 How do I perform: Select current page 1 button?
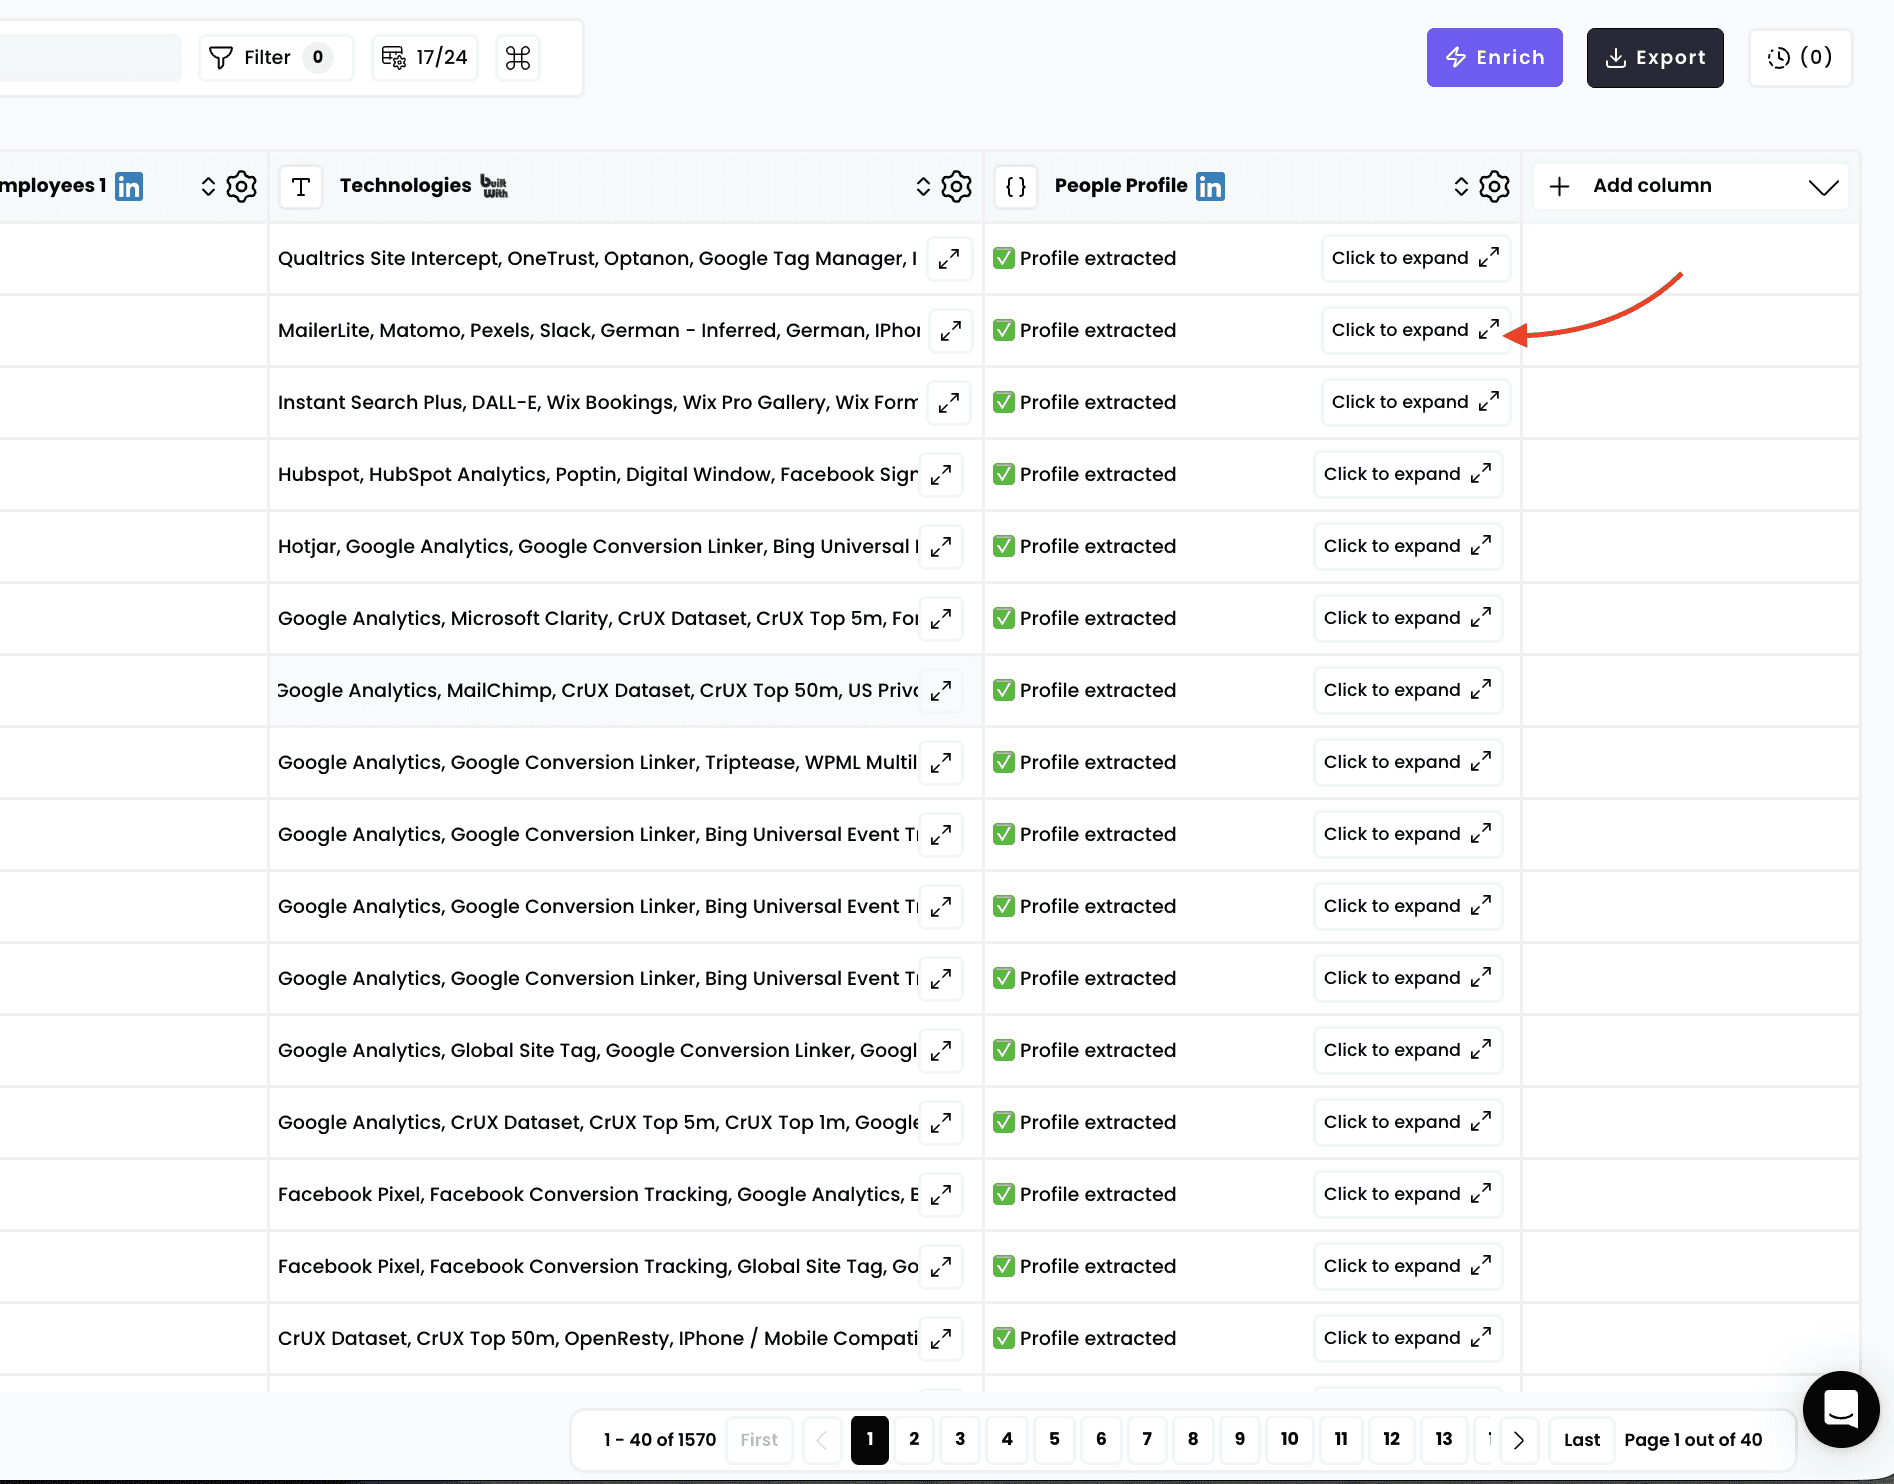(x=870, y=1440)
